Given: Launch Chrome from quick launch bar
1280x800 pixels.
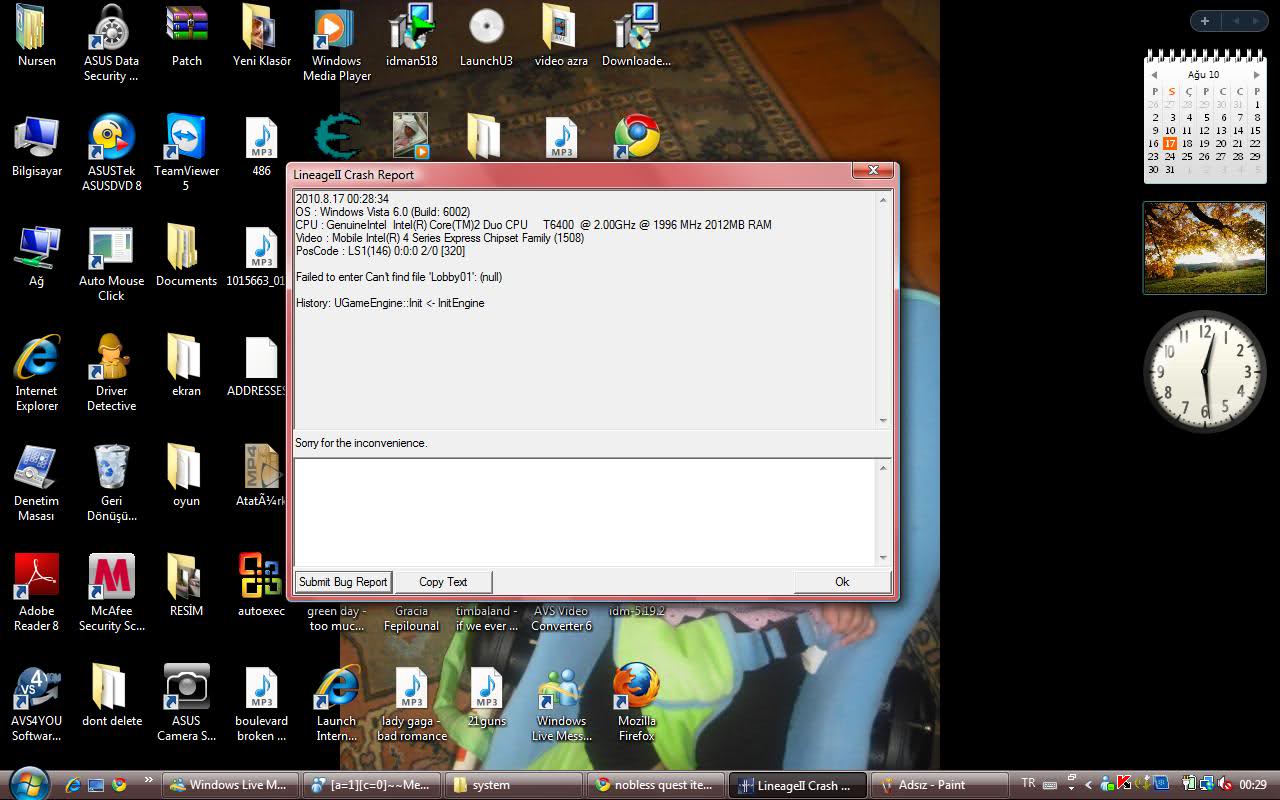Looking at the screenshot, I should click(x=119, y=785).
